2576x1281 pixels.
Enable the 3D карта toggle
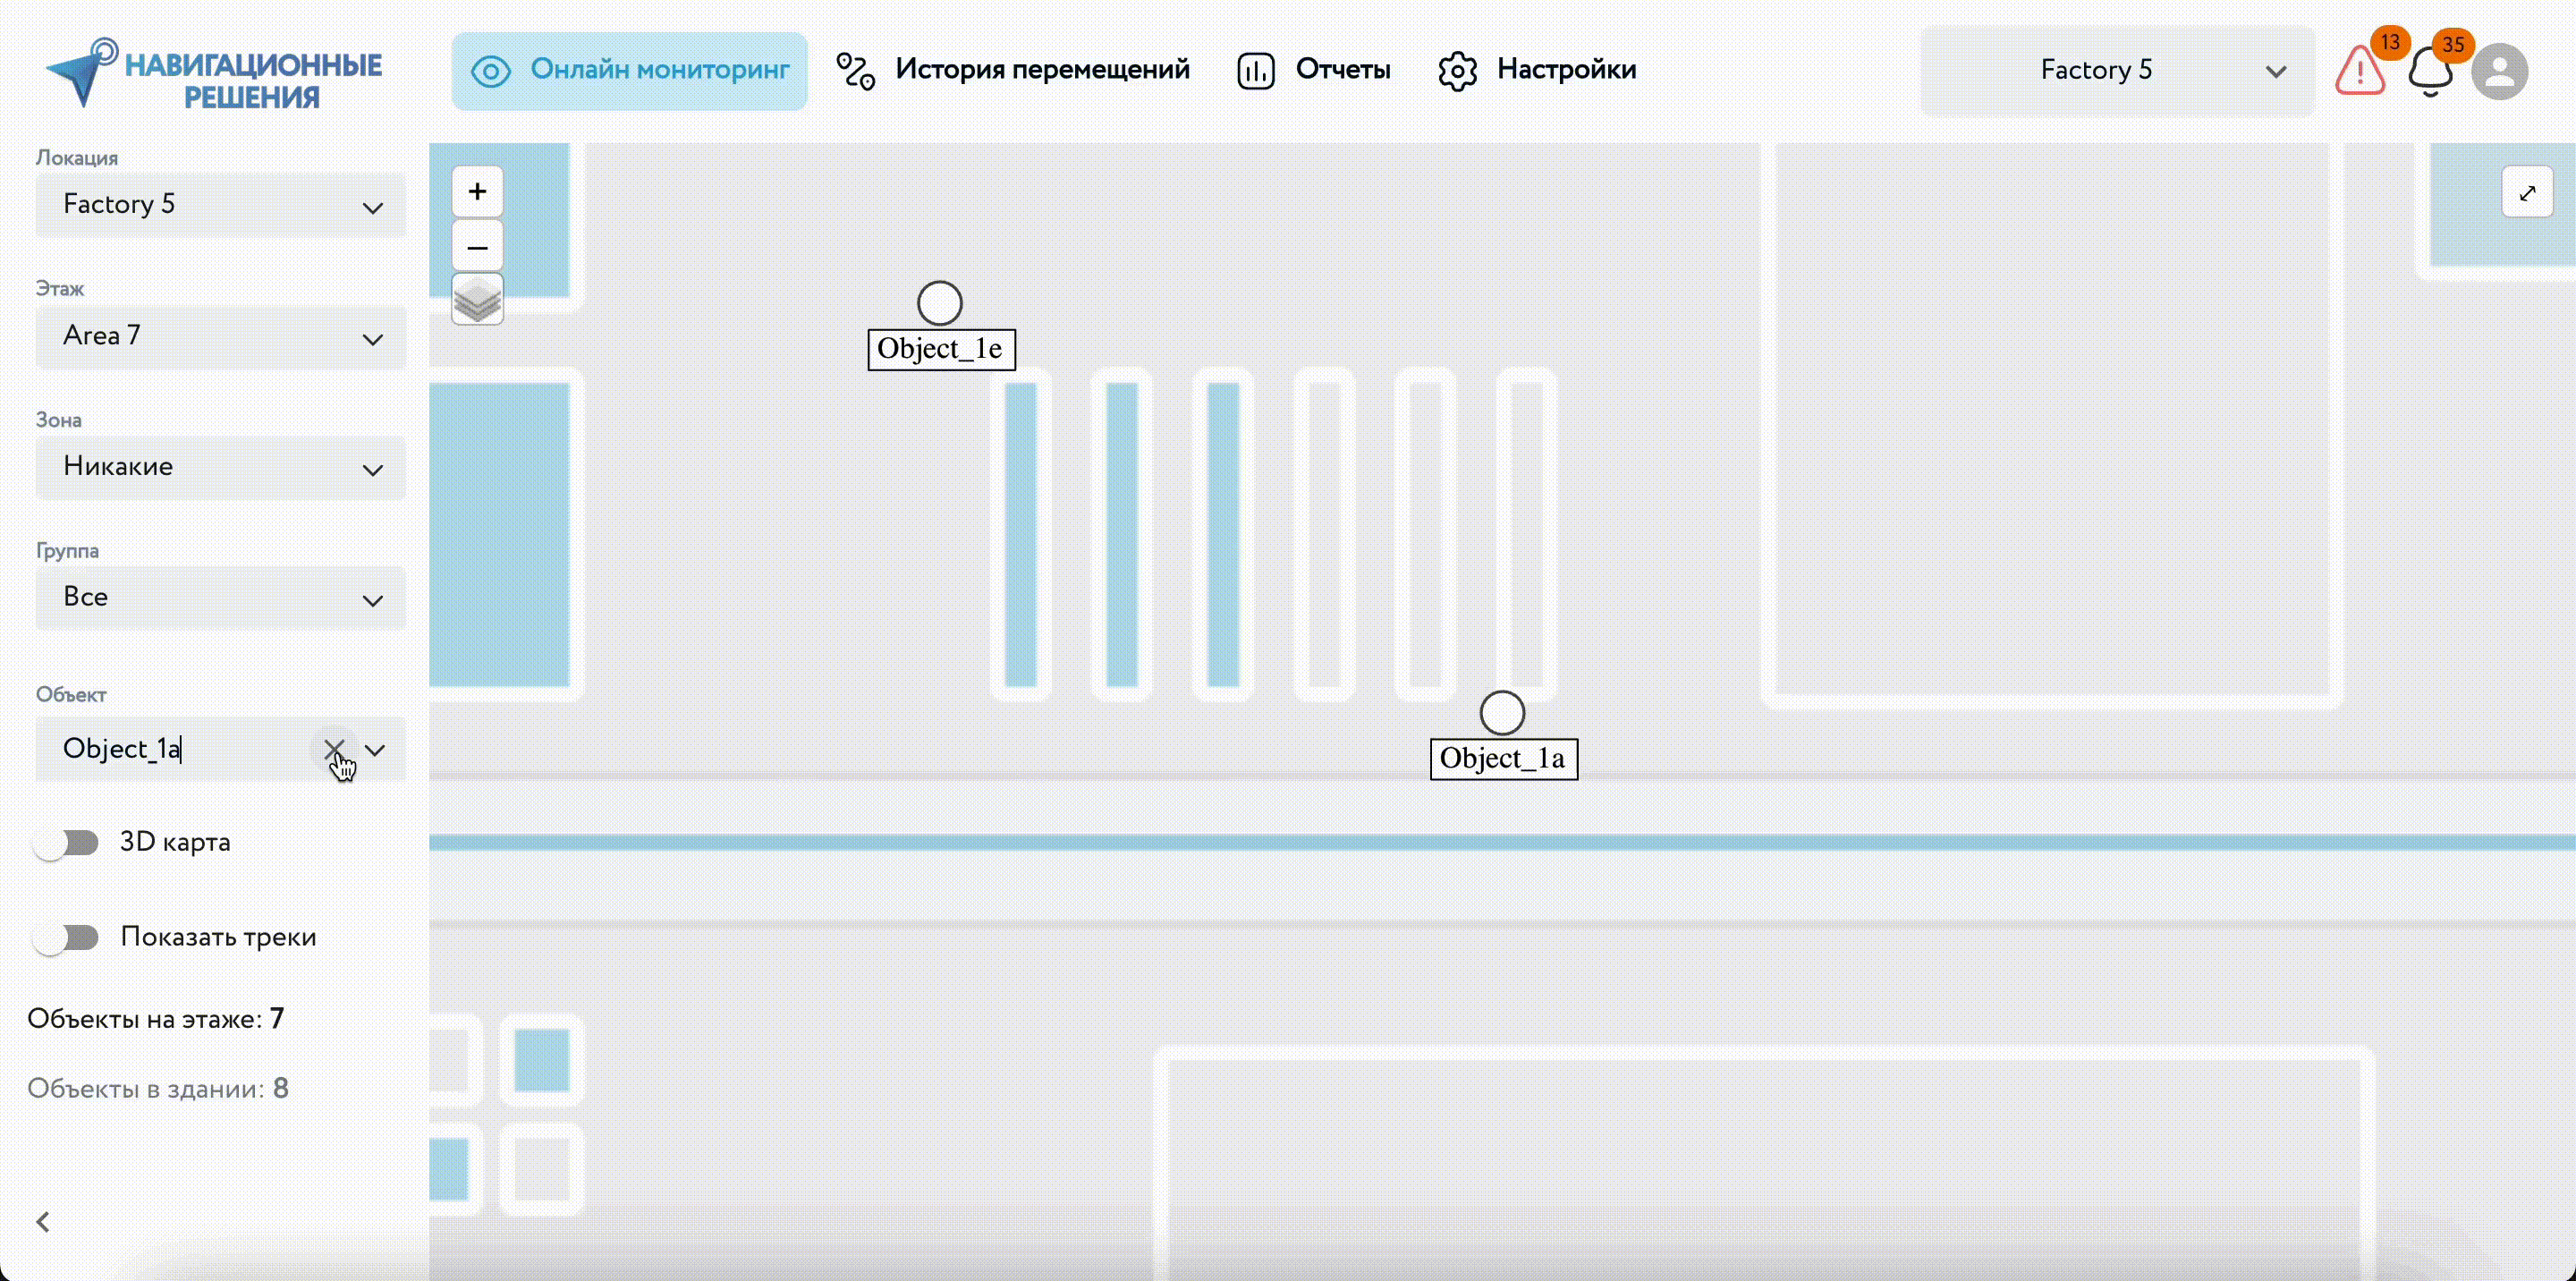coord(66,843)
